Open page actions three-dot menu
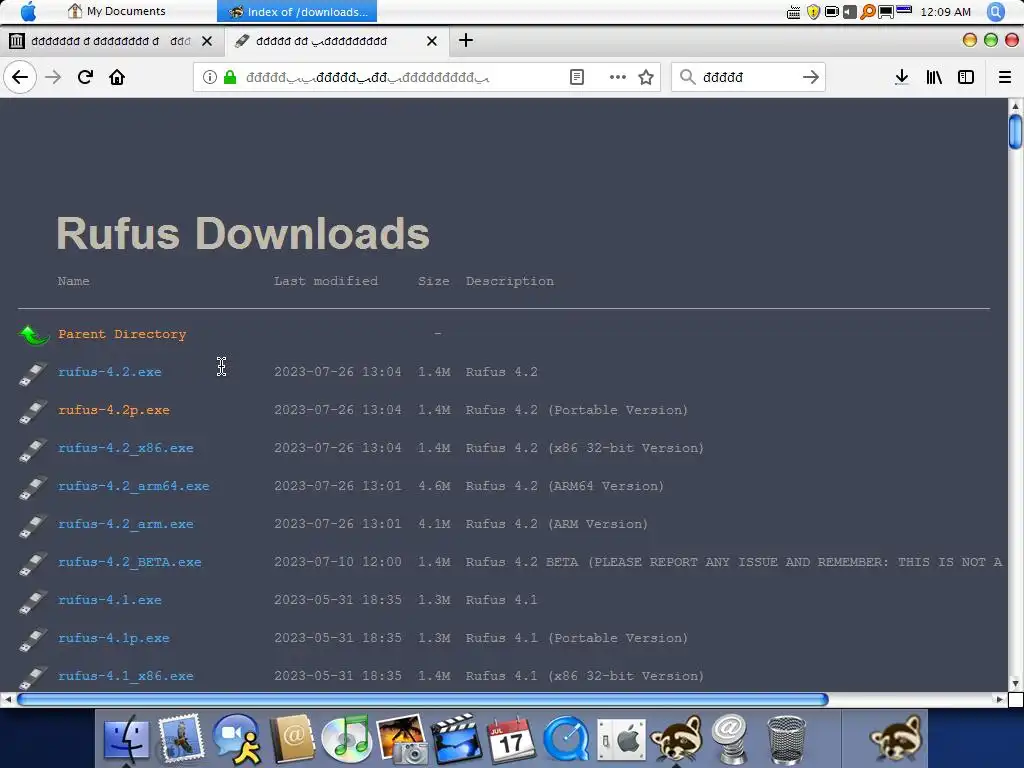Viewport: 1024px width, 768px height. [617, 77]
